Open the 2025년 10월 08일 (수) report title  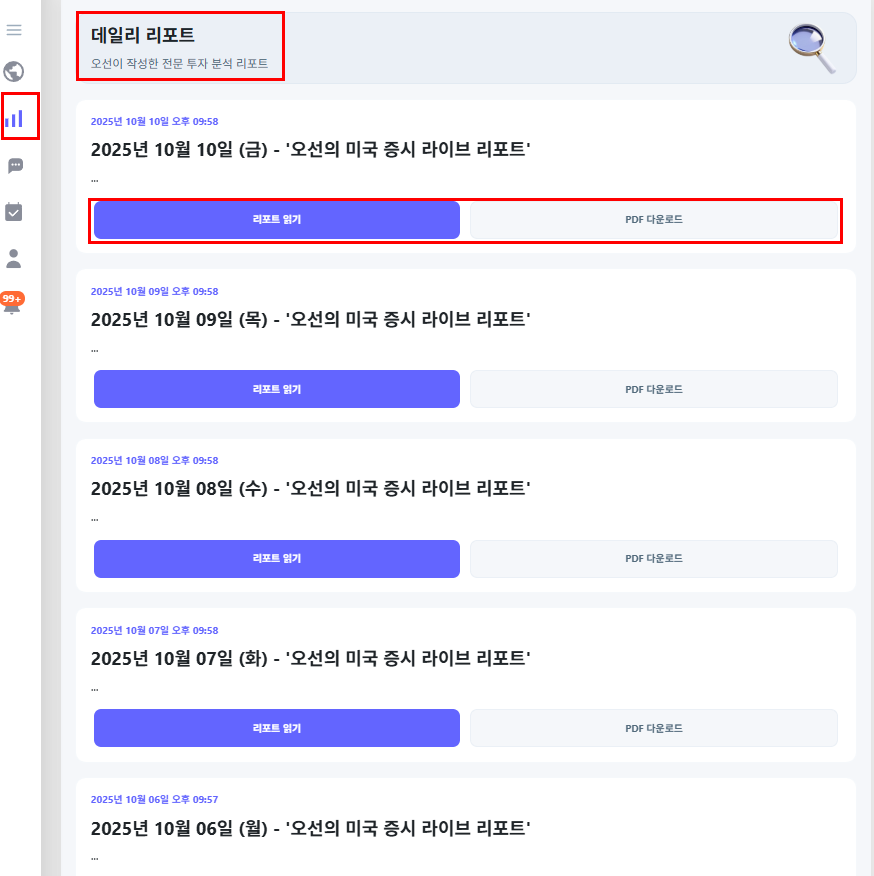[311, 488]
